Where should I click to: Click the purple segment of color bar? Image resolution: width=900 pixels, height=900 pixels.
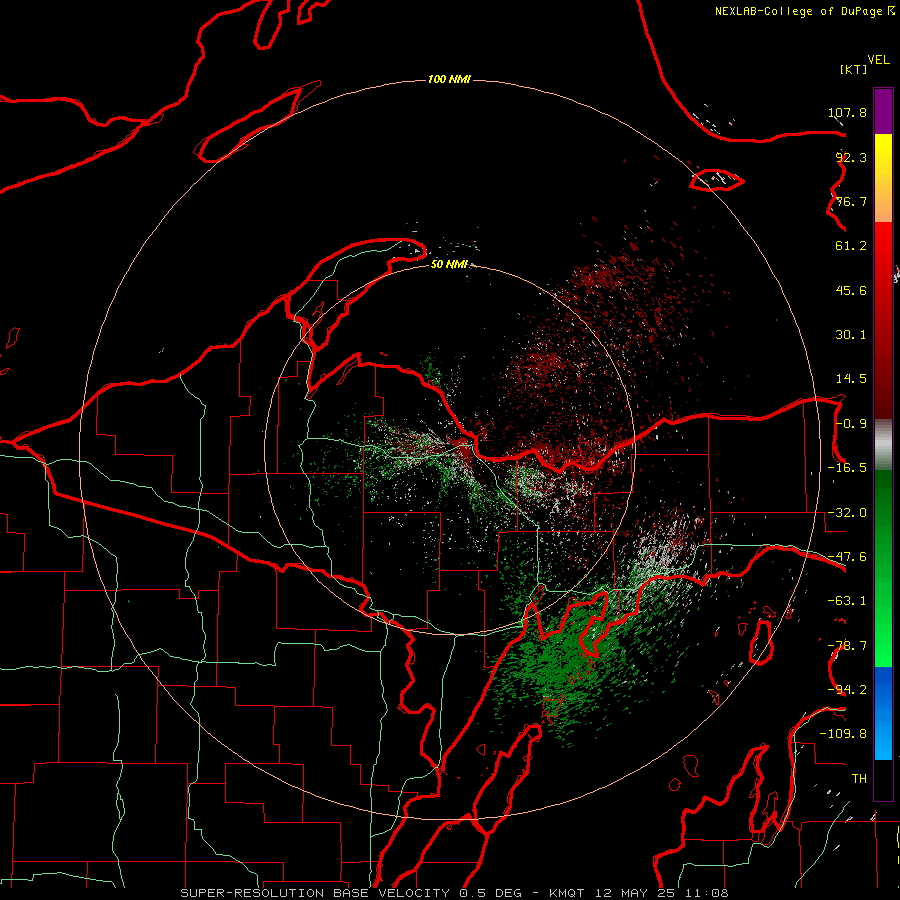tap(883, 111)
